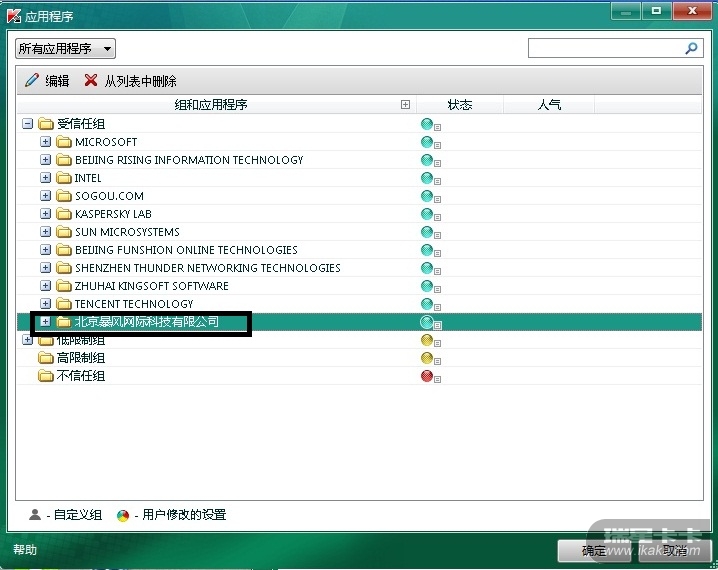718x570 pixels.
Task: Click folder icon of 高限制组
Action: [x=45, y=358]
